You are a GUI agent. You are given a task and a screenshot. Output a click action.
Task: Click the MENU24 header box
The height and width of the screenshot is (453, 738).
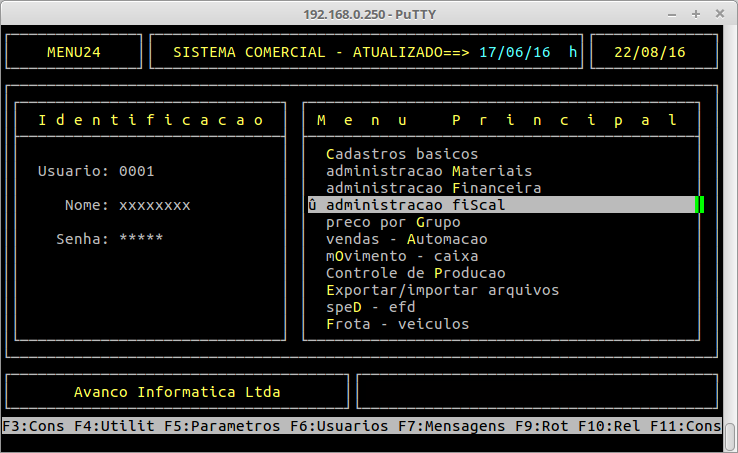coord(74,52)
